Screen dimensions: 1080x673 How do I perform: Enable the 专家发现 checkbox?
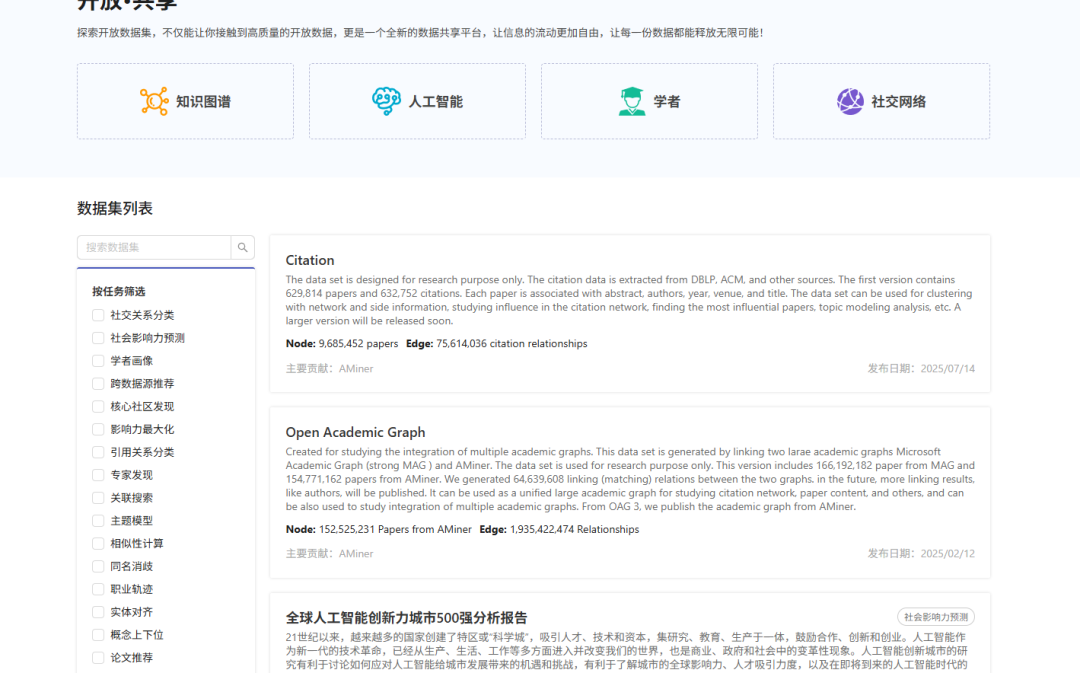[98, 475]
